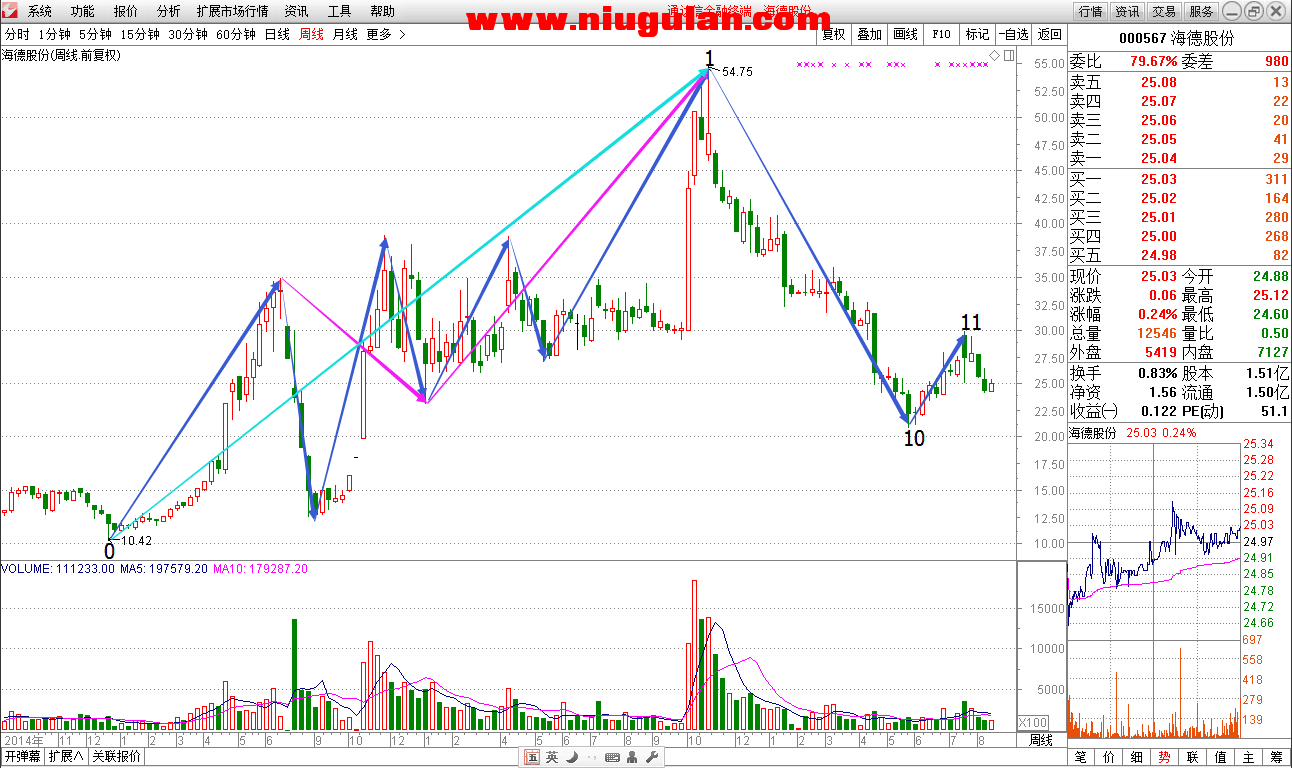Click the 叠加 overlay button
Image resolution: width=1292 pixels, height=768 pixels.
pos(869,34)
